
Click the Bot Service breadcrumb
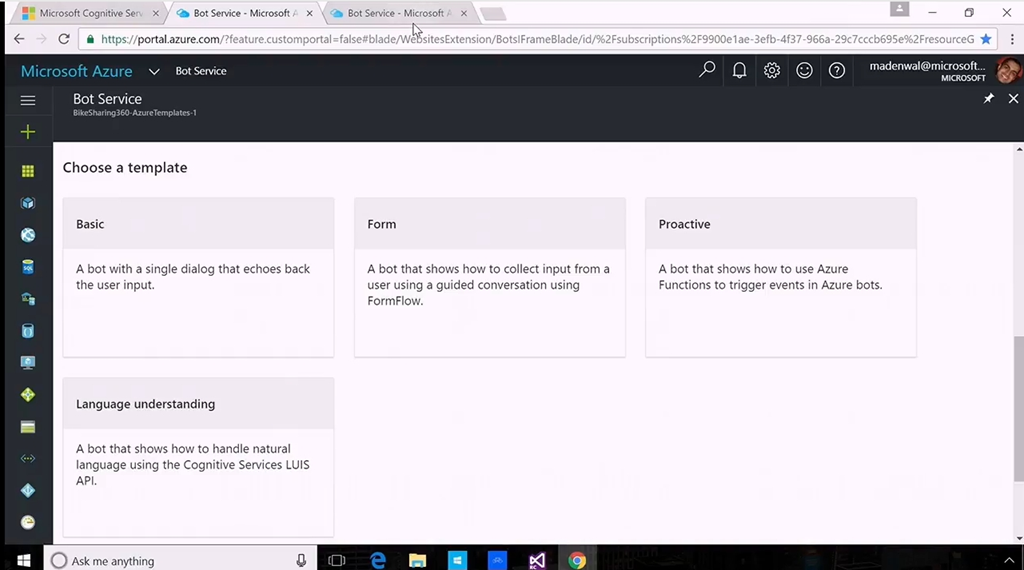coord(200,71)
